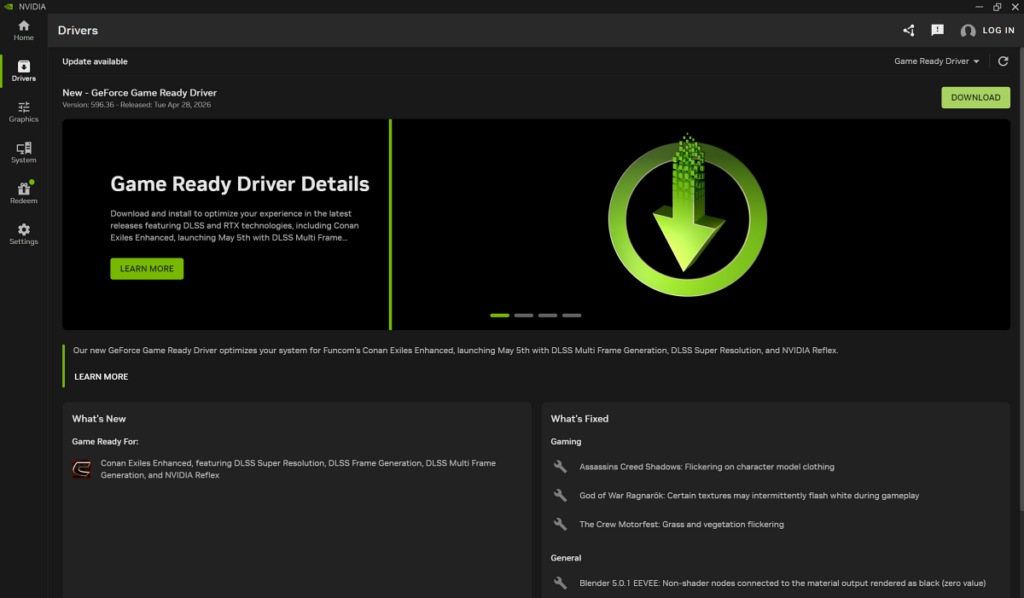Image resolution: width=1024 pixels, height=598 pixels.
Task: Click the Conan Exiles Enhanced game icon
Action: pos(84,468)
